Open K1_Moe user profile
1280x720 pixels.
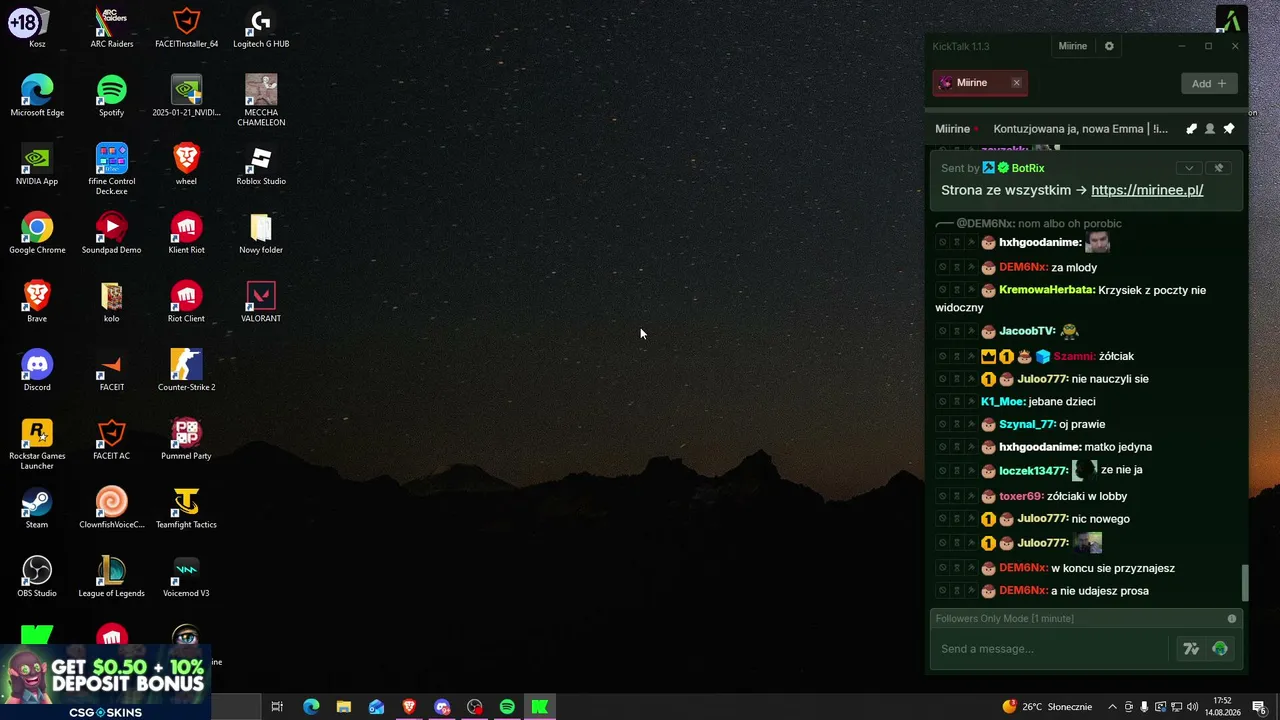point(1003,401)
